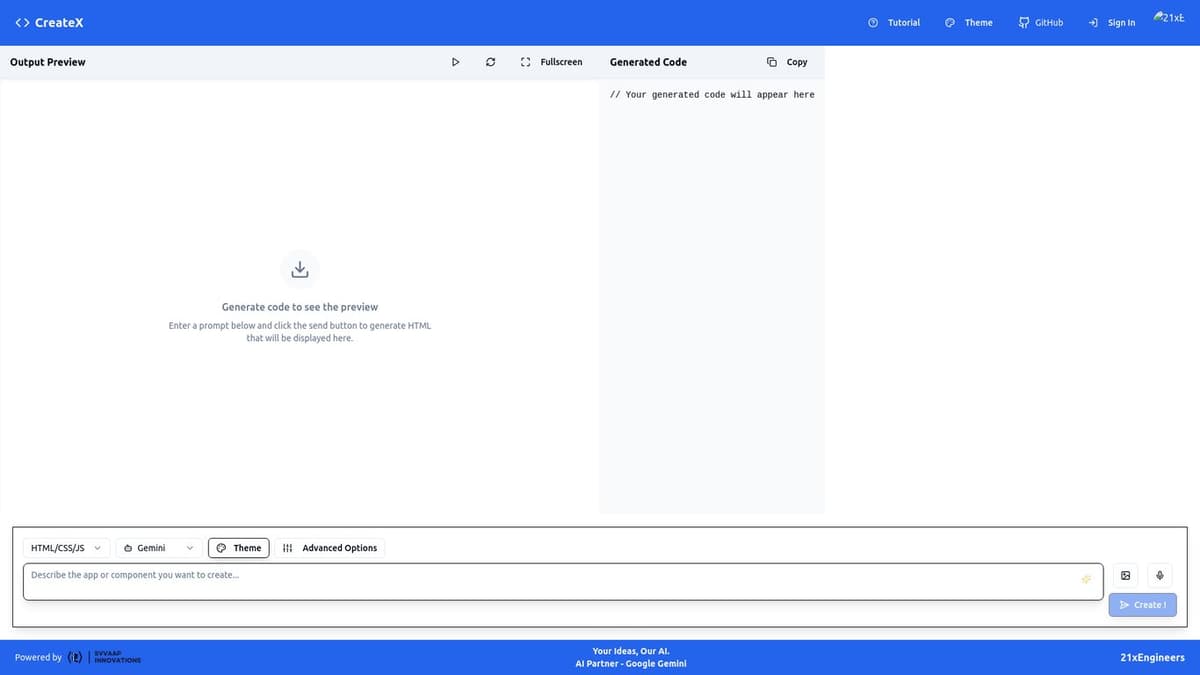1200x675 pixels.
Task: Click Sign In in the header
Action: point(1111,22)
